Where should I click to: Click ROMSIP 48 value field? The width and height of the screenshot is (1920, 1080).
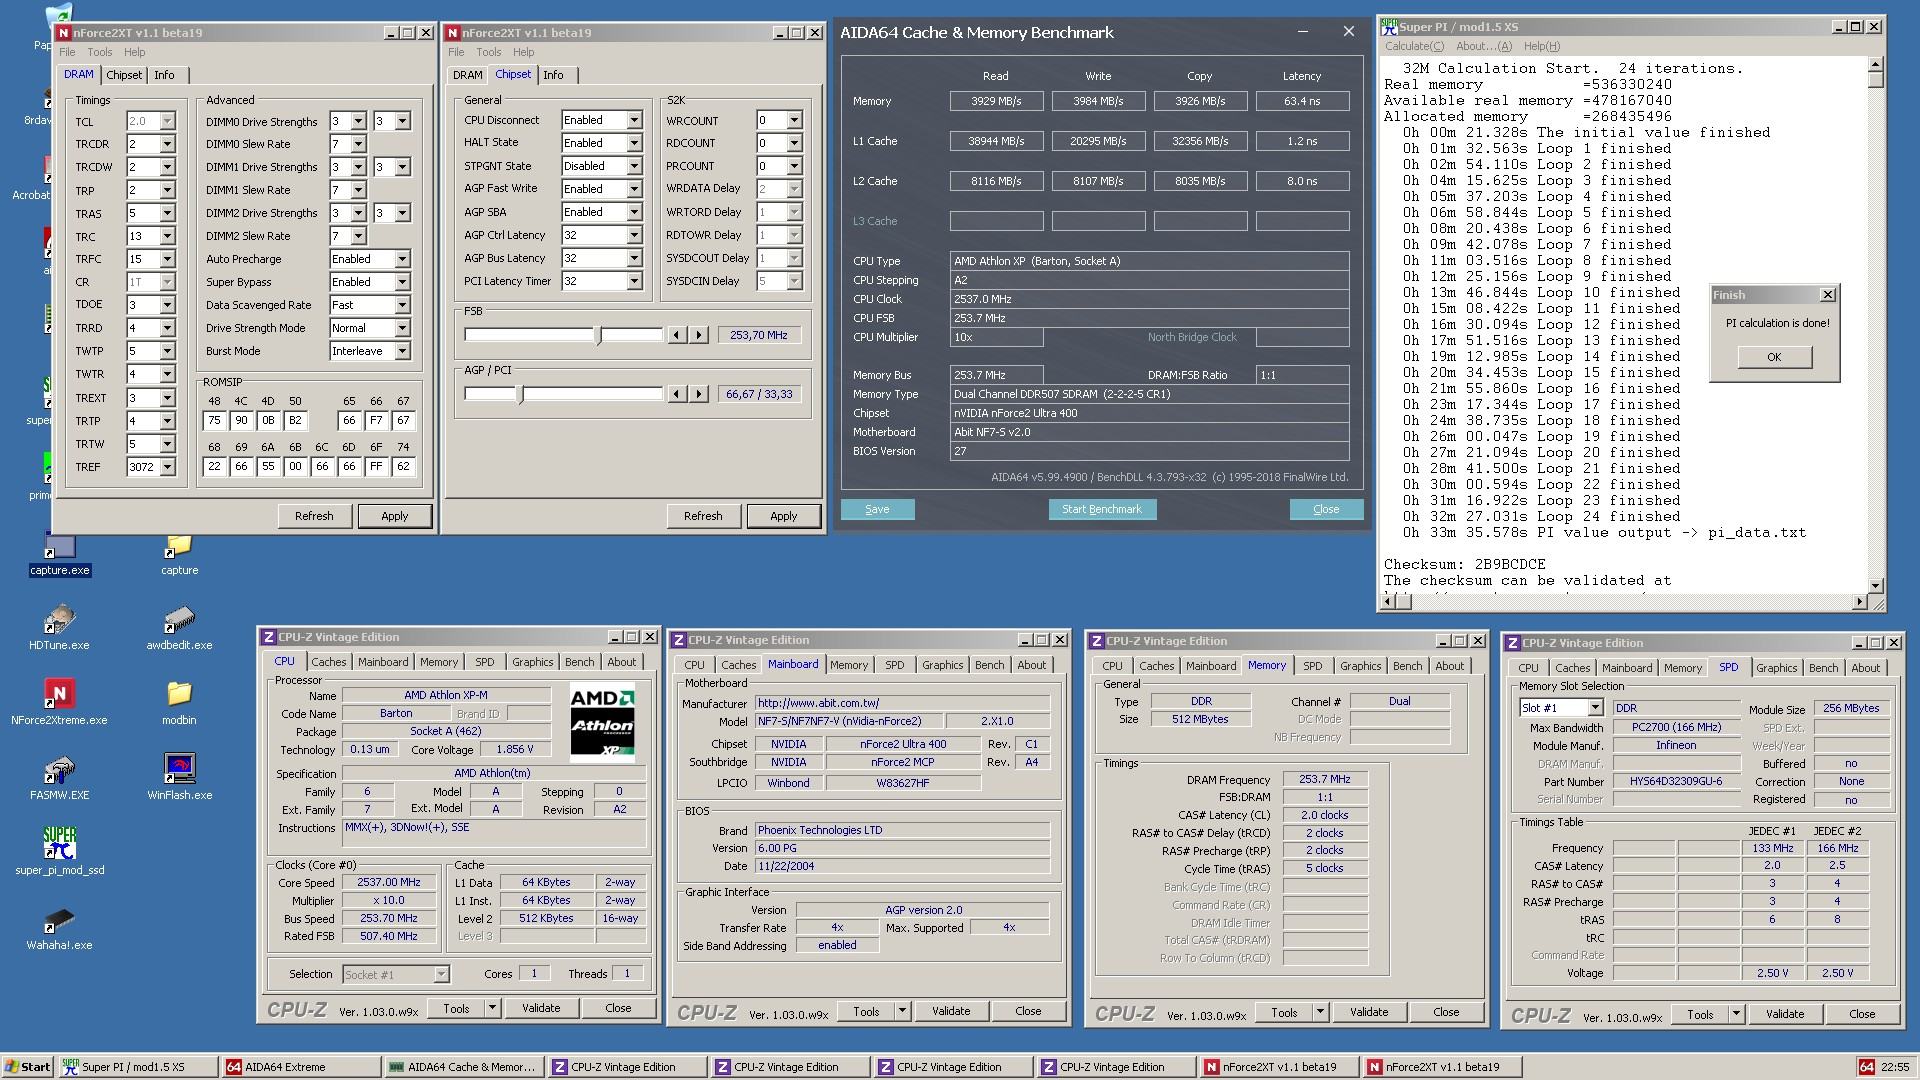215,421
